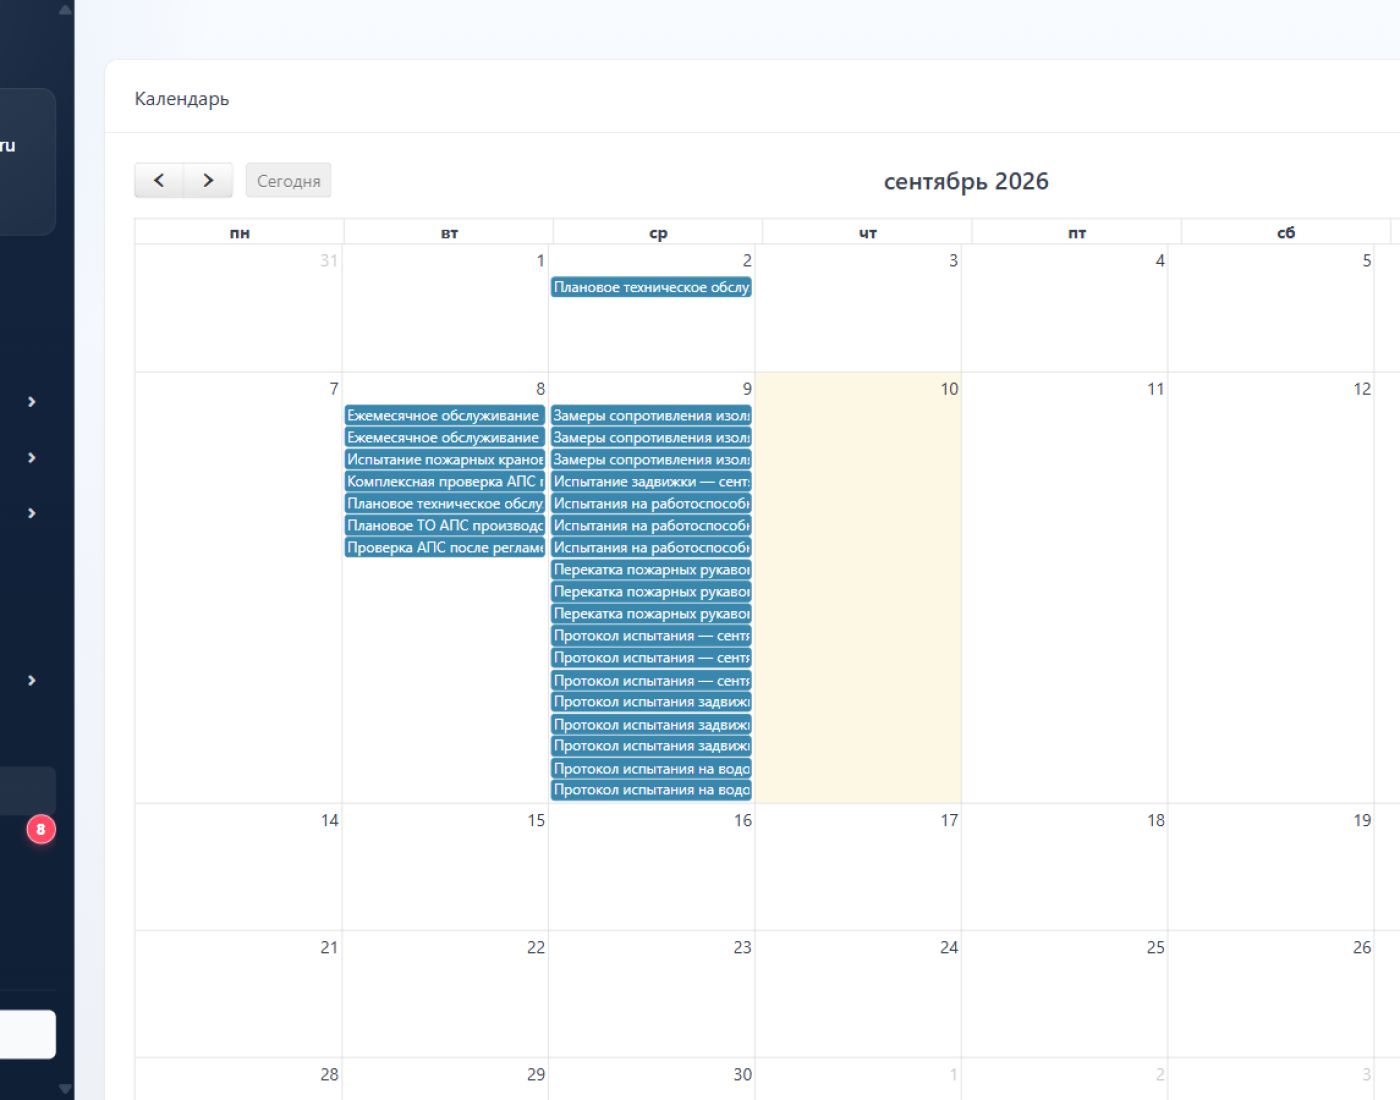The image size is (1400, 1100).
Task: Click the сб weekday header
Action: [x=1286, y=233]
